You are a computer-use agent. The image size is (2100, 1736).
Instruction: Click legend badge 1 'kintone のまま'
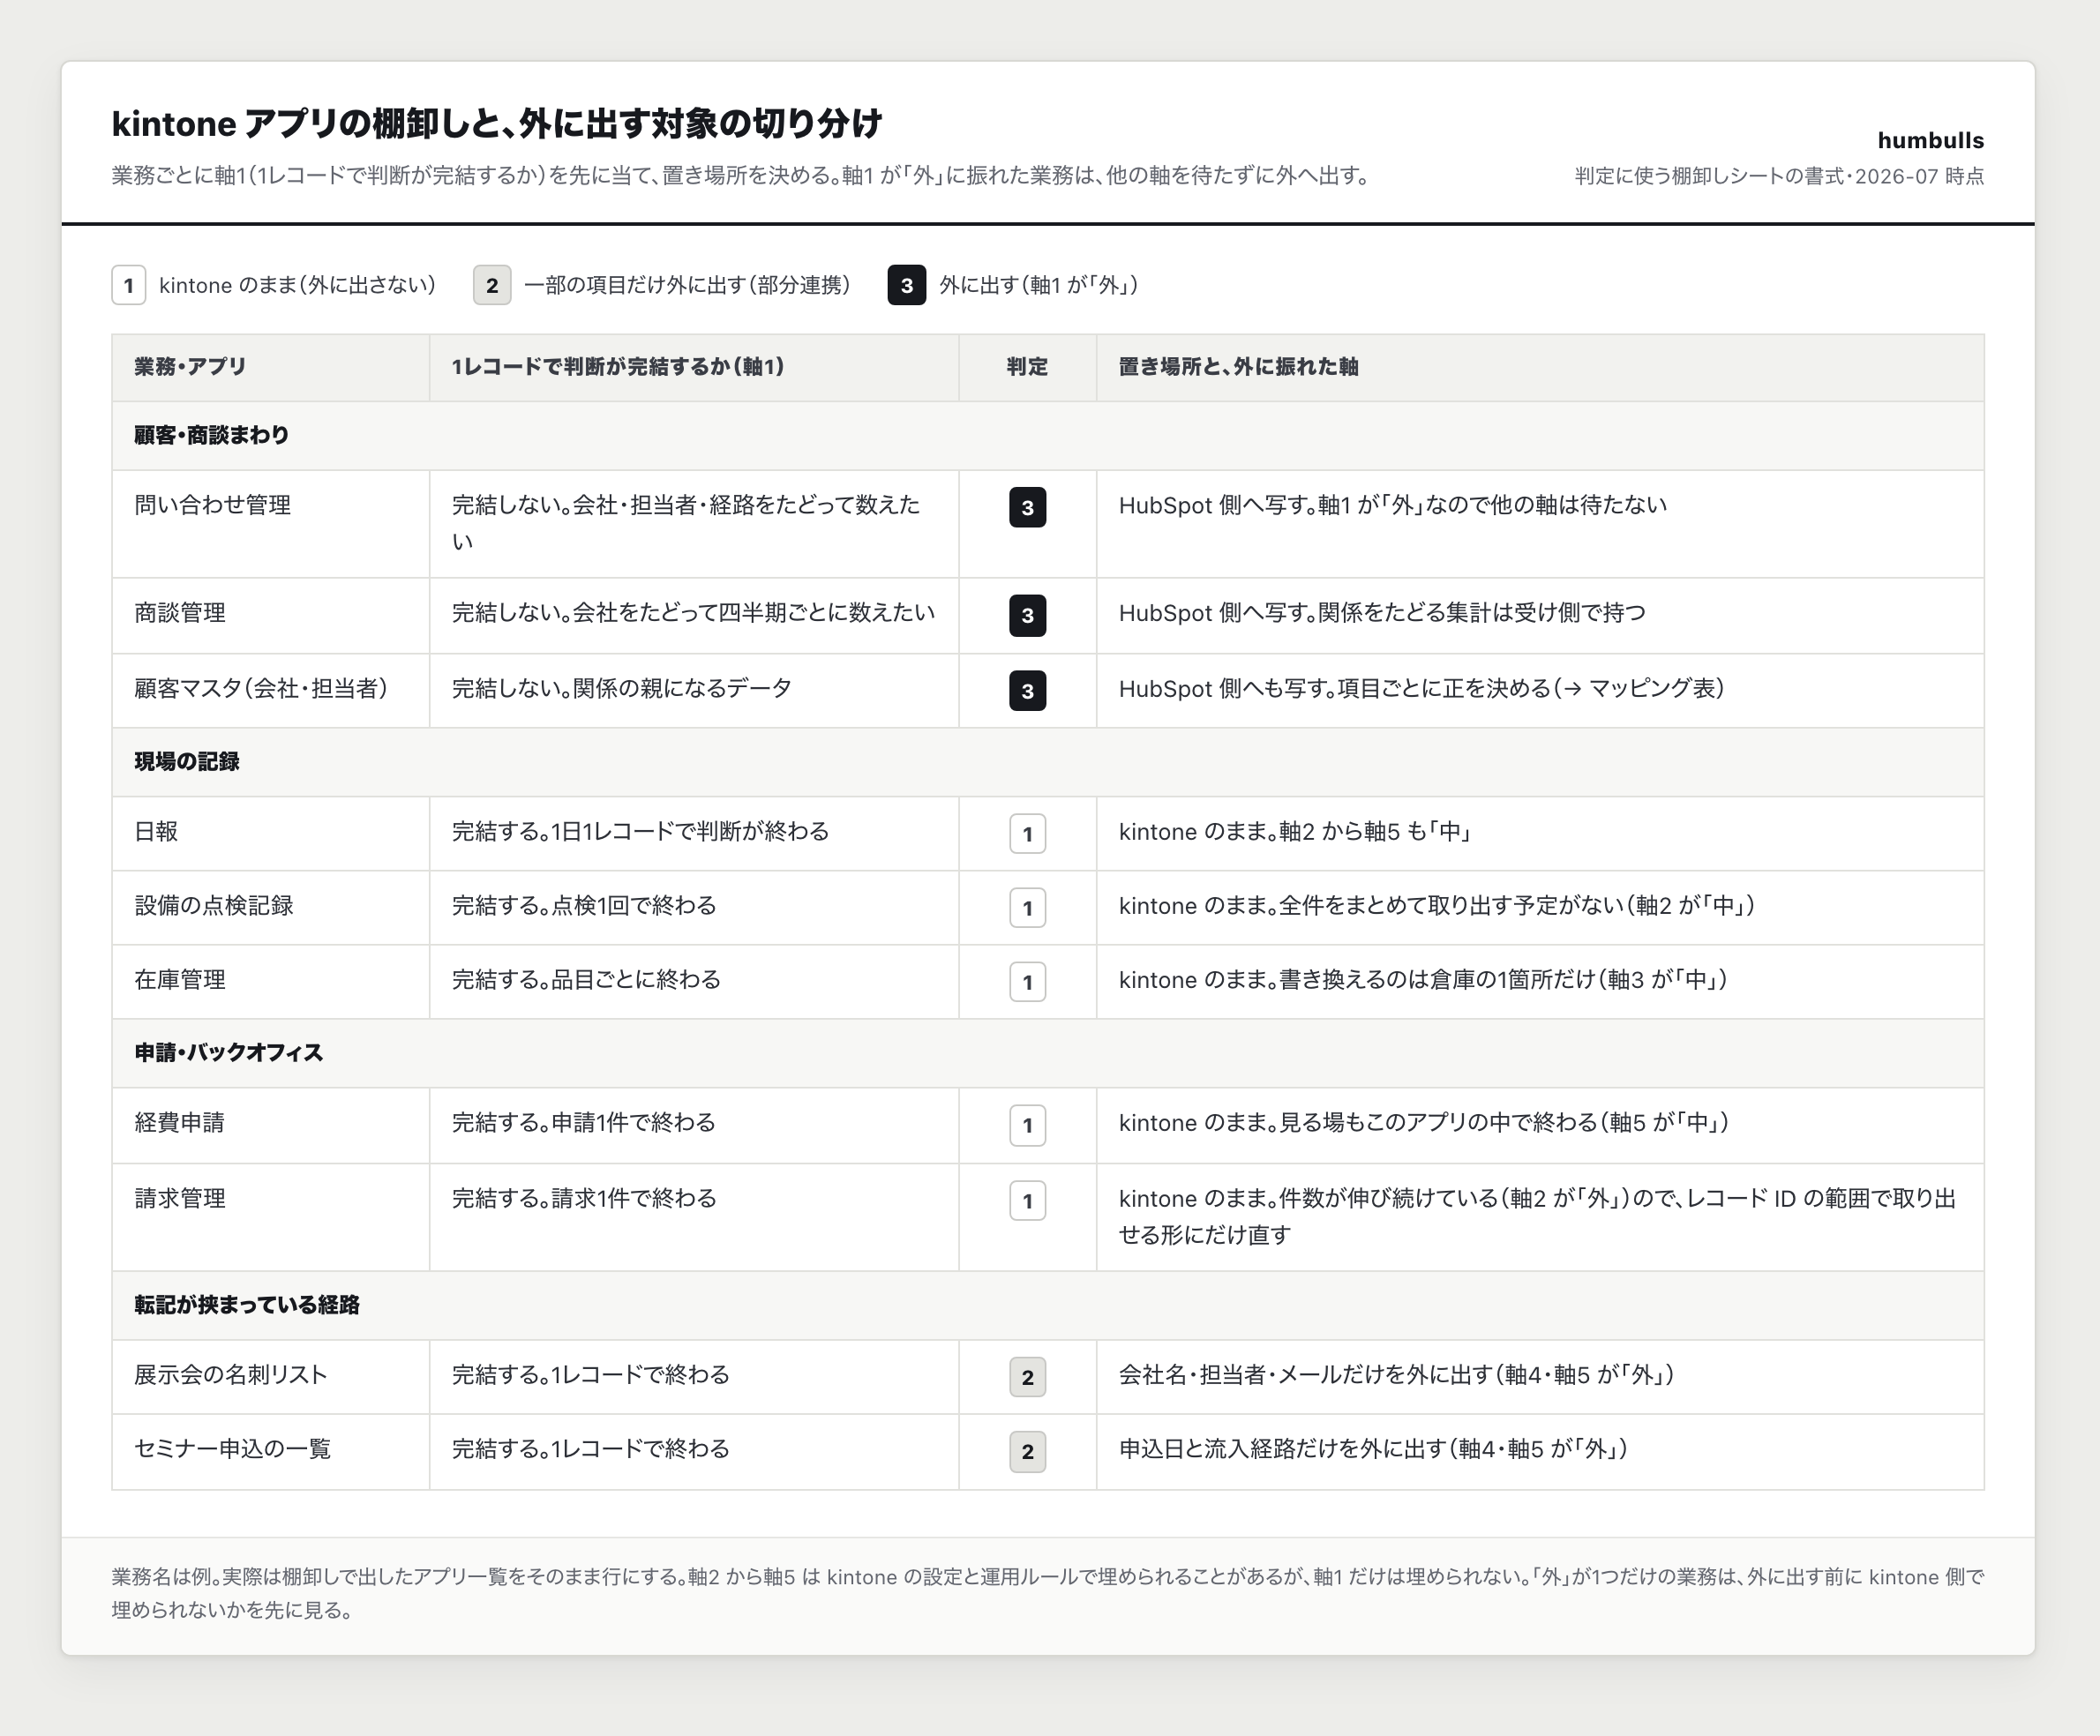129,285
